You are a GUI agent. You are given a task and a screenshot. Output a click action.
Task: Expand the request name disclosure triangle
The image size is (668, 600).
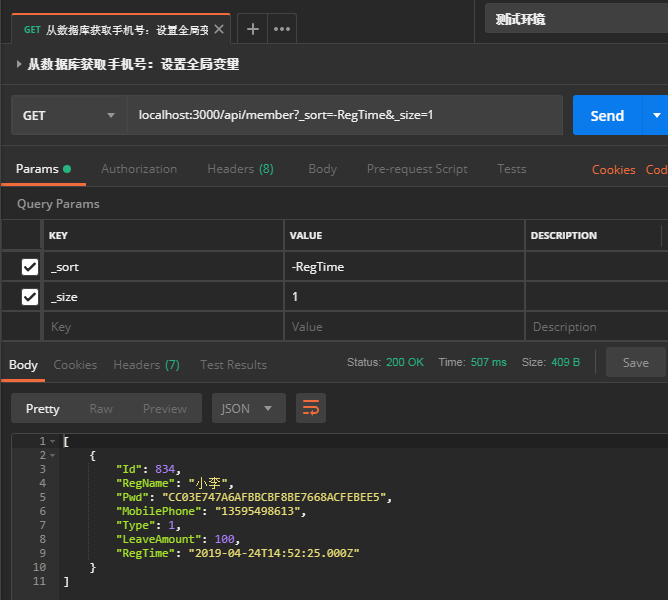pyautogui.click(x=19, y=65)
